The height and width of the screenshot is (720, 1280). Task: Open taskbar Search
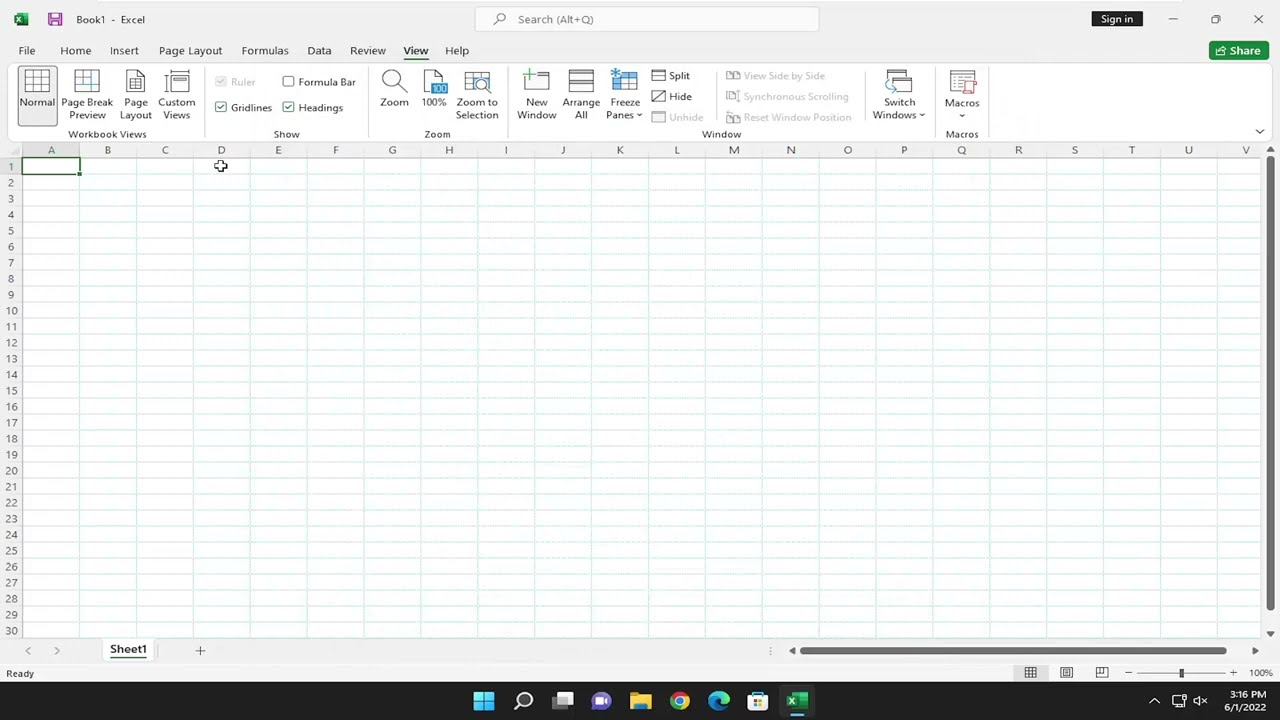523,701
